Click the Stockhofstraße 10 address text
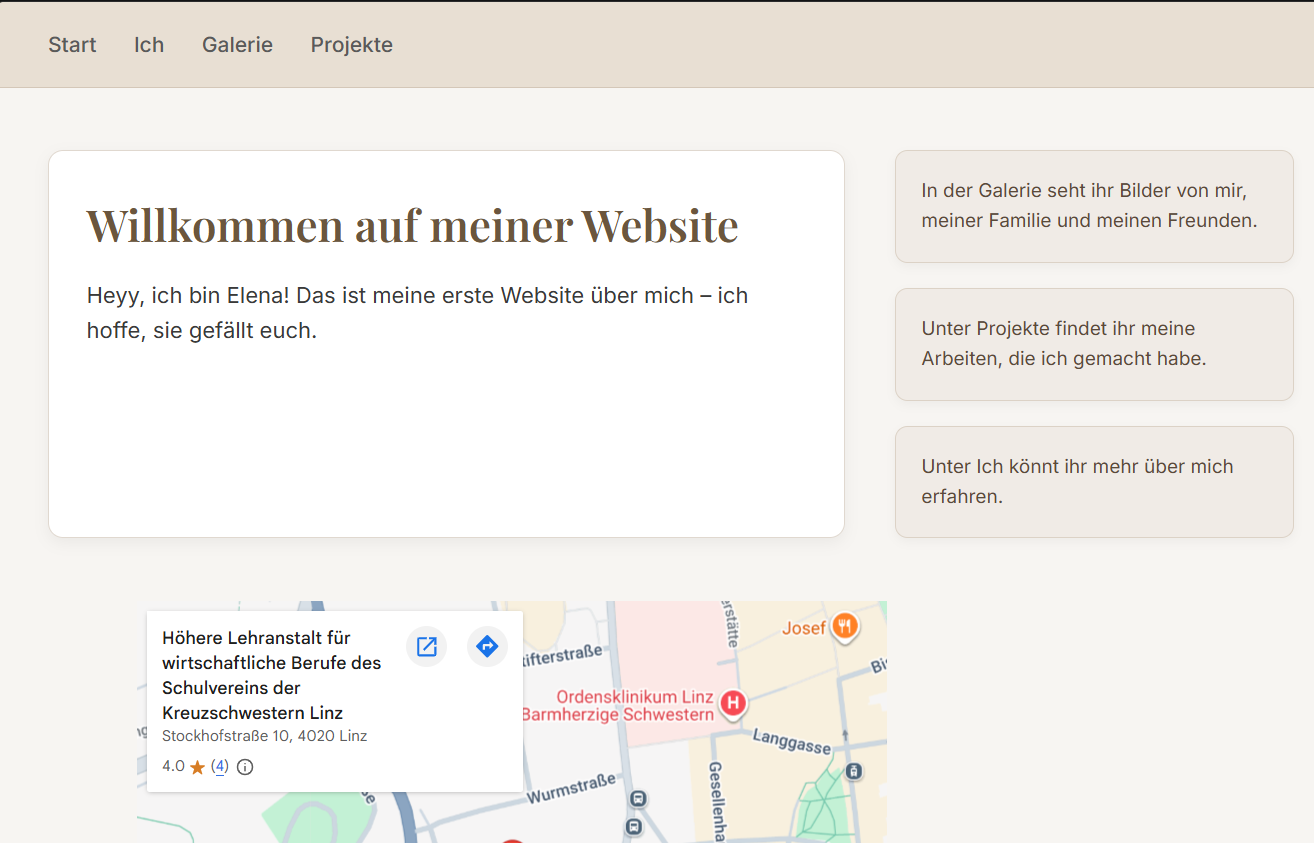The width and height of the screenshot is (1314, 843). pyautogui.click(x=265, y=736)
